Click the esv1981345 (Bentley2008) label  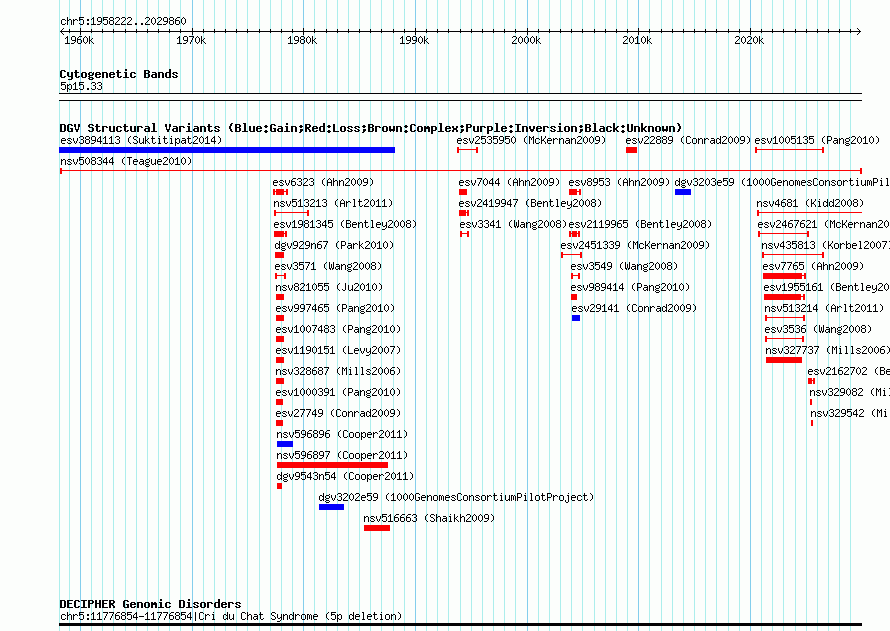click(x=345, y=224)
